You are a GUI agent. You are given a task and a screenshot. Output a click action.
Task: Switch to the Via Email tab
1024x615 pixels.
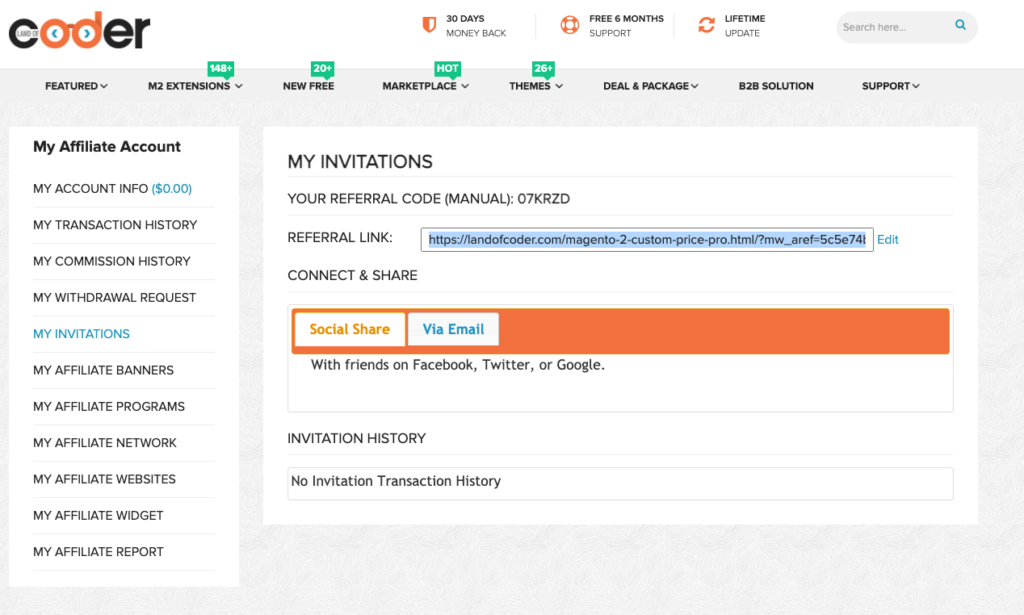pos(453,329)
